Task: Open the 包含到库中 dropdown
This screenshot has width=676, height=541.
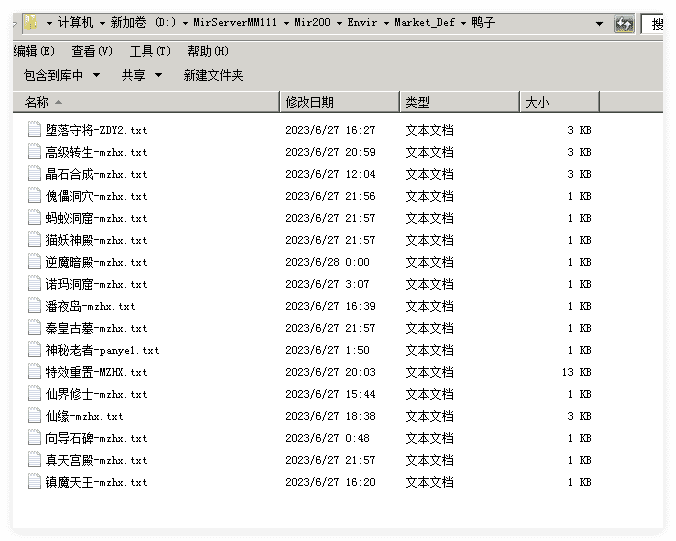Action: coord(62,75)
